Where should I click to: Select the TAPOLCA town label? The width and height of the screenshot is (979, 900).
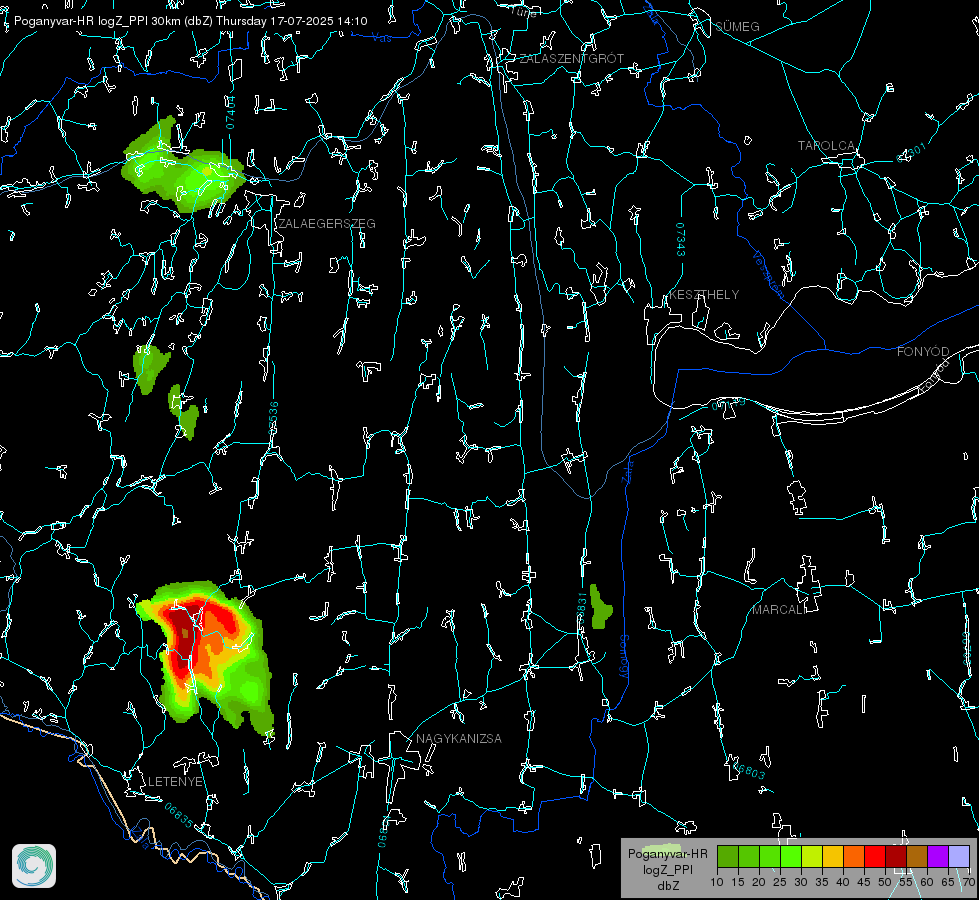tap(826, 146)
